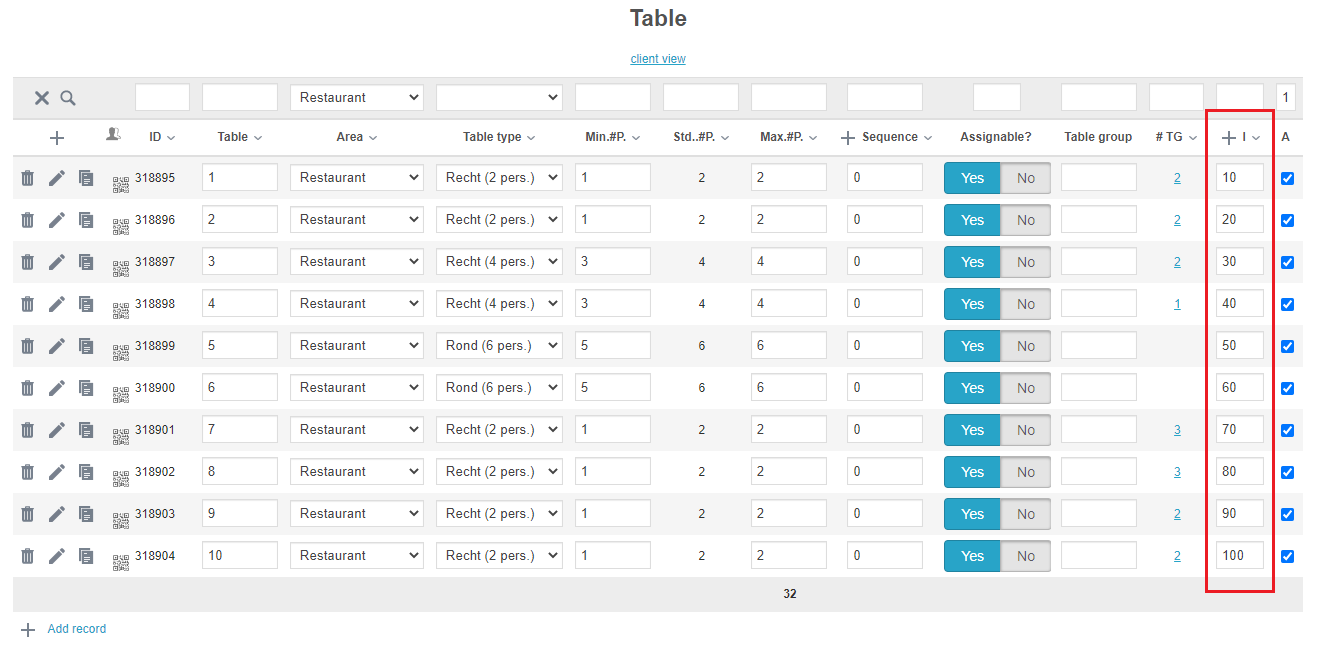1318x657 pixels.
Task: Uncheck the A checkbox for record 318899
Action: 1287,347
